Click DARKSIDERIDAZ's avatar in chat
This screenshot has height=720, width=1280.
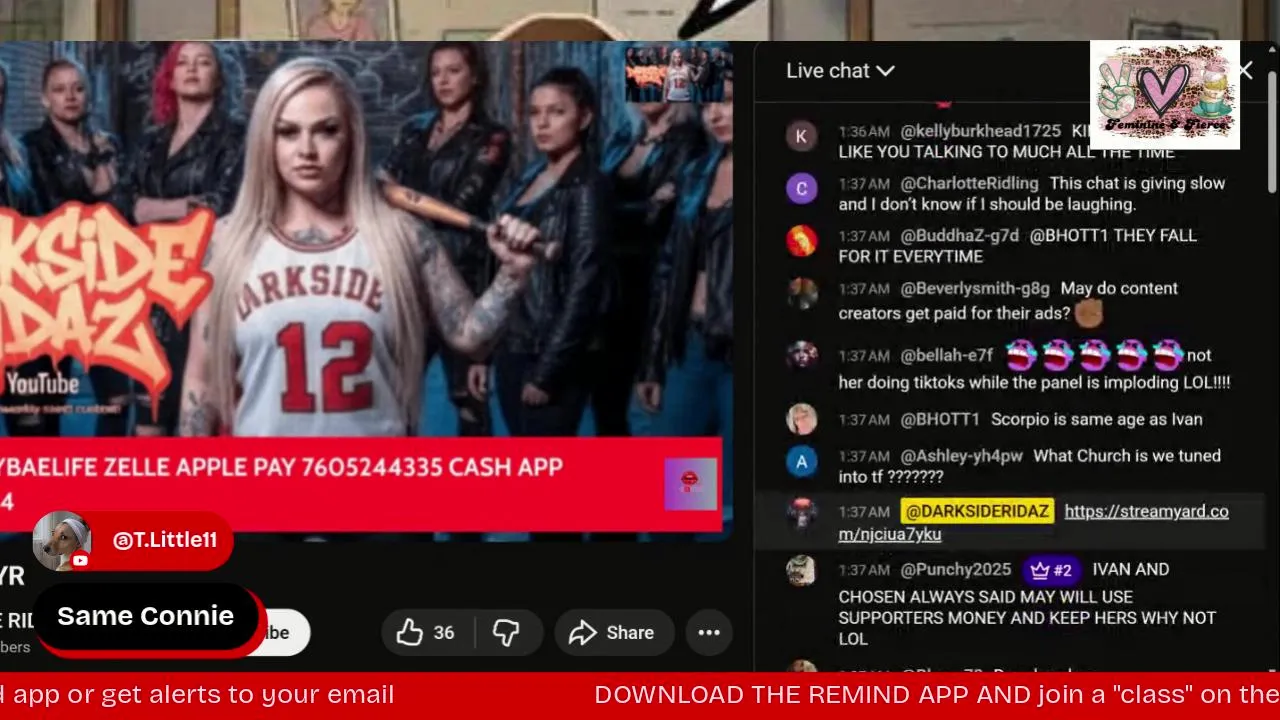click(801, 513)
